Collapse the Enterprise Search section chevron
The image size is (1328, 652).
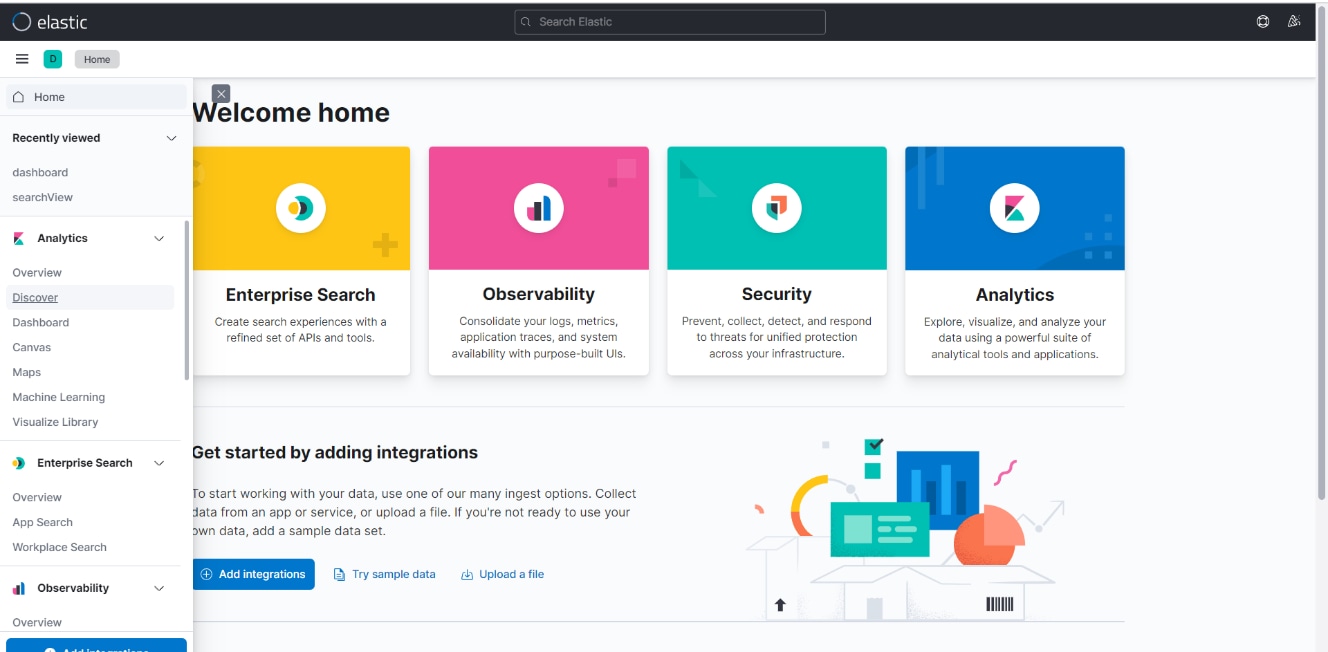(159, 463)
